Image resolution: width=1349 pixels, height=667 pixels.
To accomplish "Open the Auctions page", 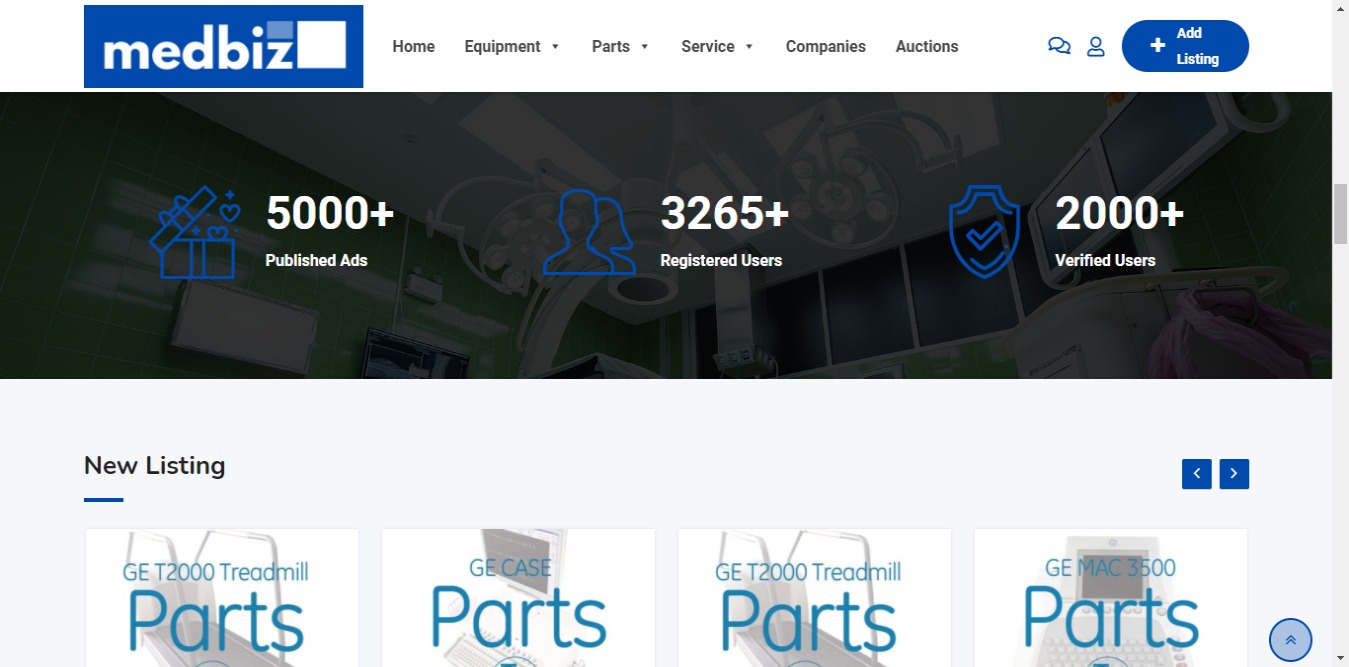I will [926, 46].
